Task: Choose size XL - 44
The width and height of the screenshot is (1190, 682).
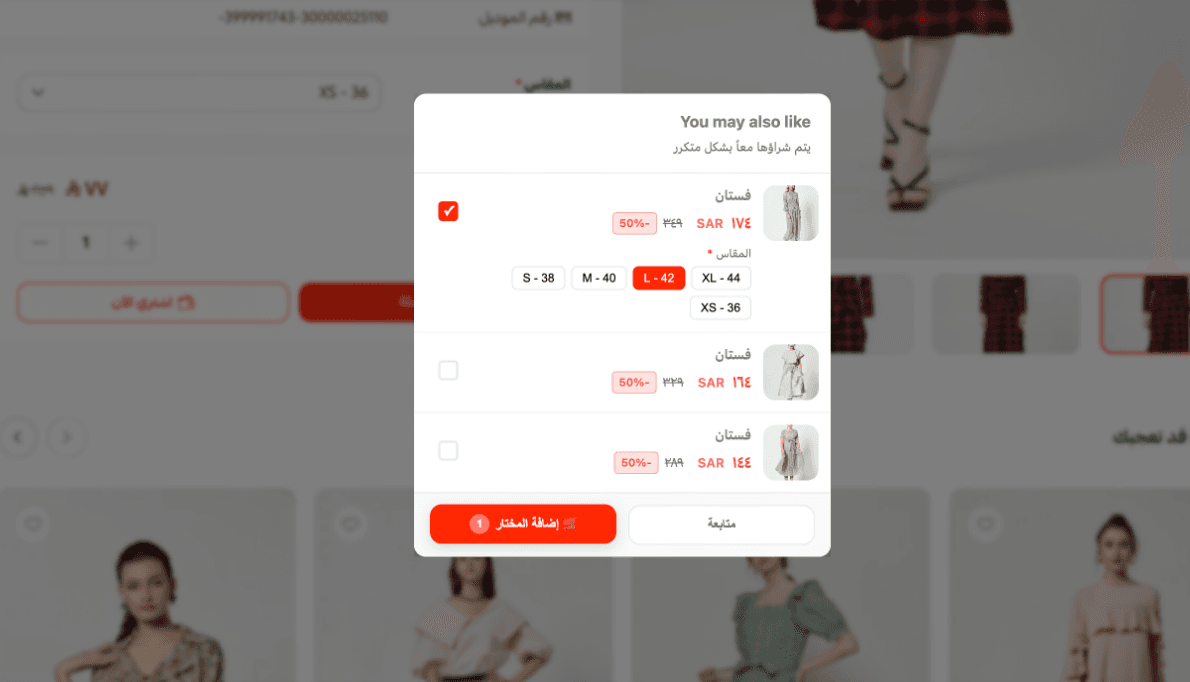Action: [721, 278]
